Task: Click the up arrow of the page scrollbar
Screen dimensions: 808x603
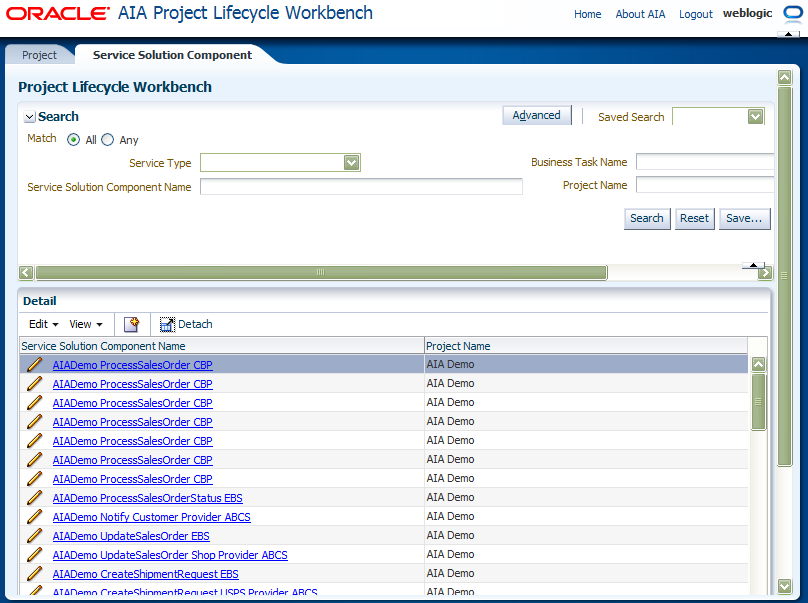Action: [x=784, y=78]
